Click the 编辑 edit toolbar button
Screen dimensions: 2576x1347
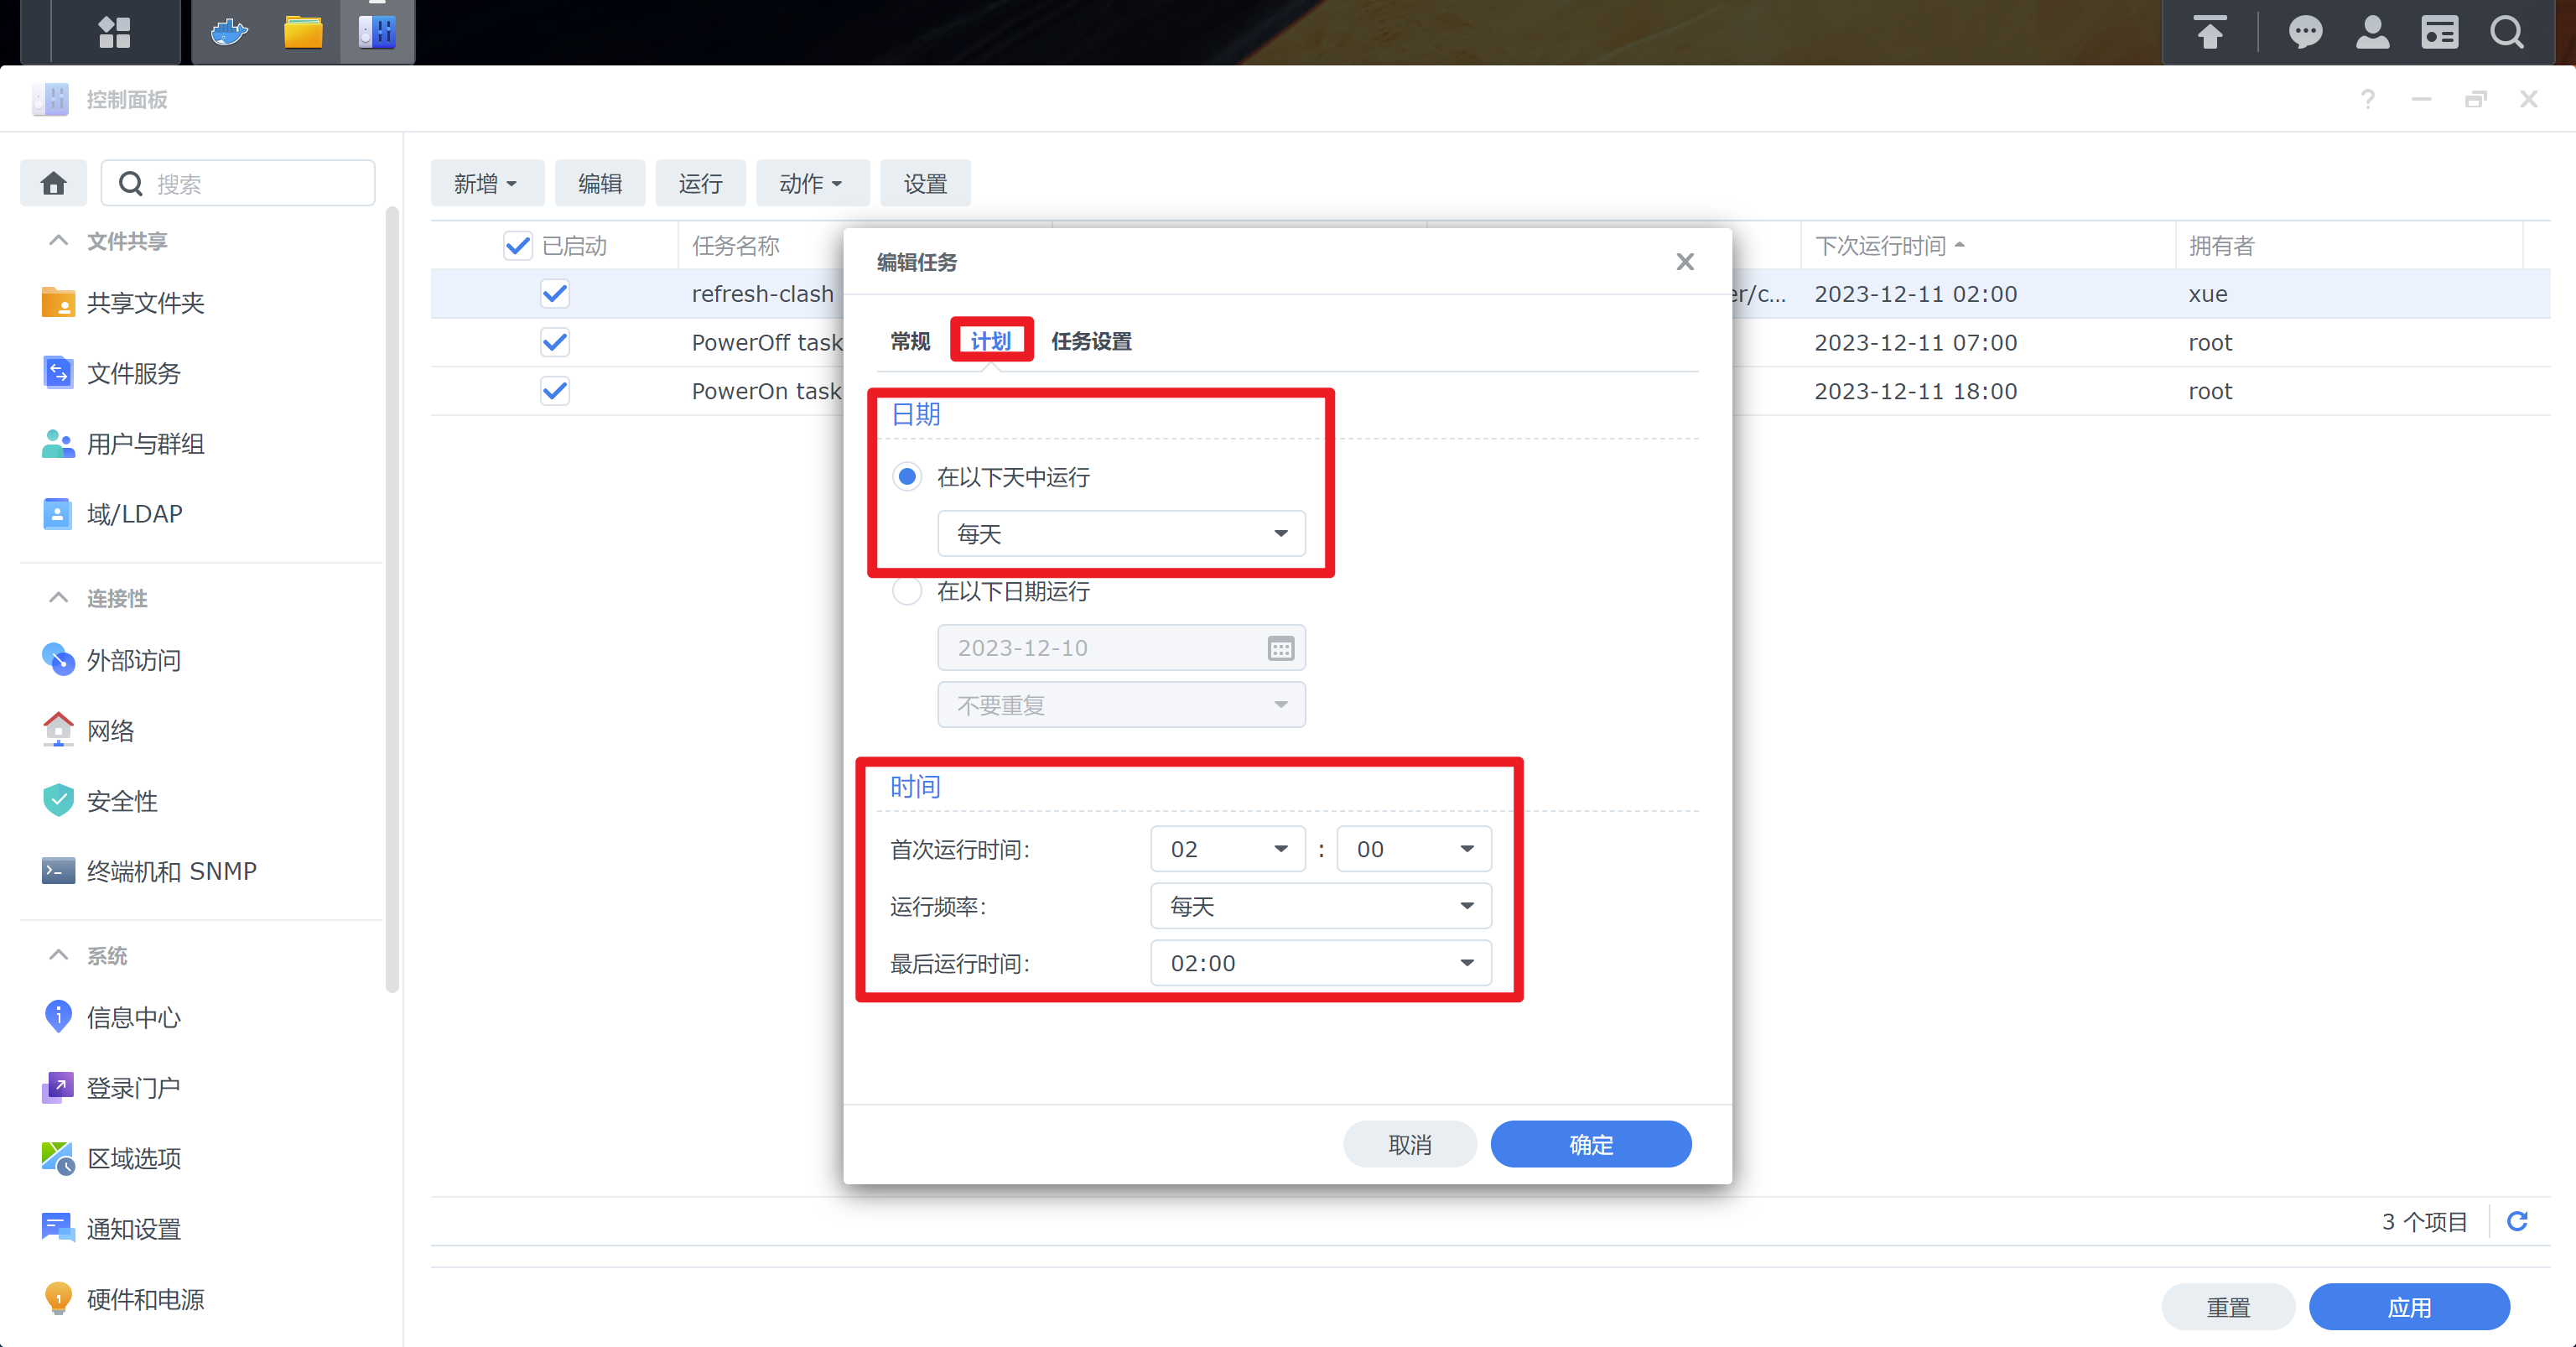click(600, 183)
